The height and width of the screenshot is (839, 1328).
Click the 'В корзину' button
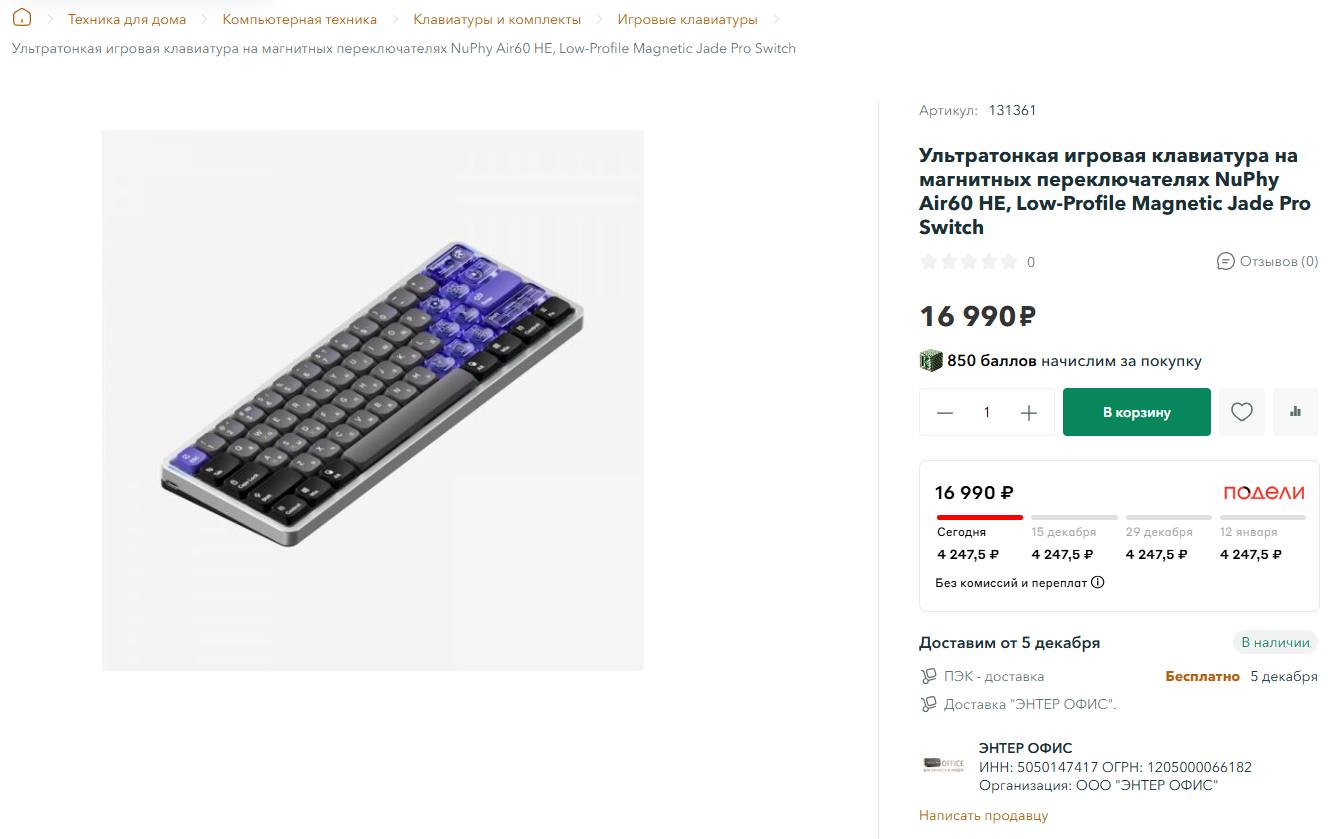click(x=1137, y=412)
